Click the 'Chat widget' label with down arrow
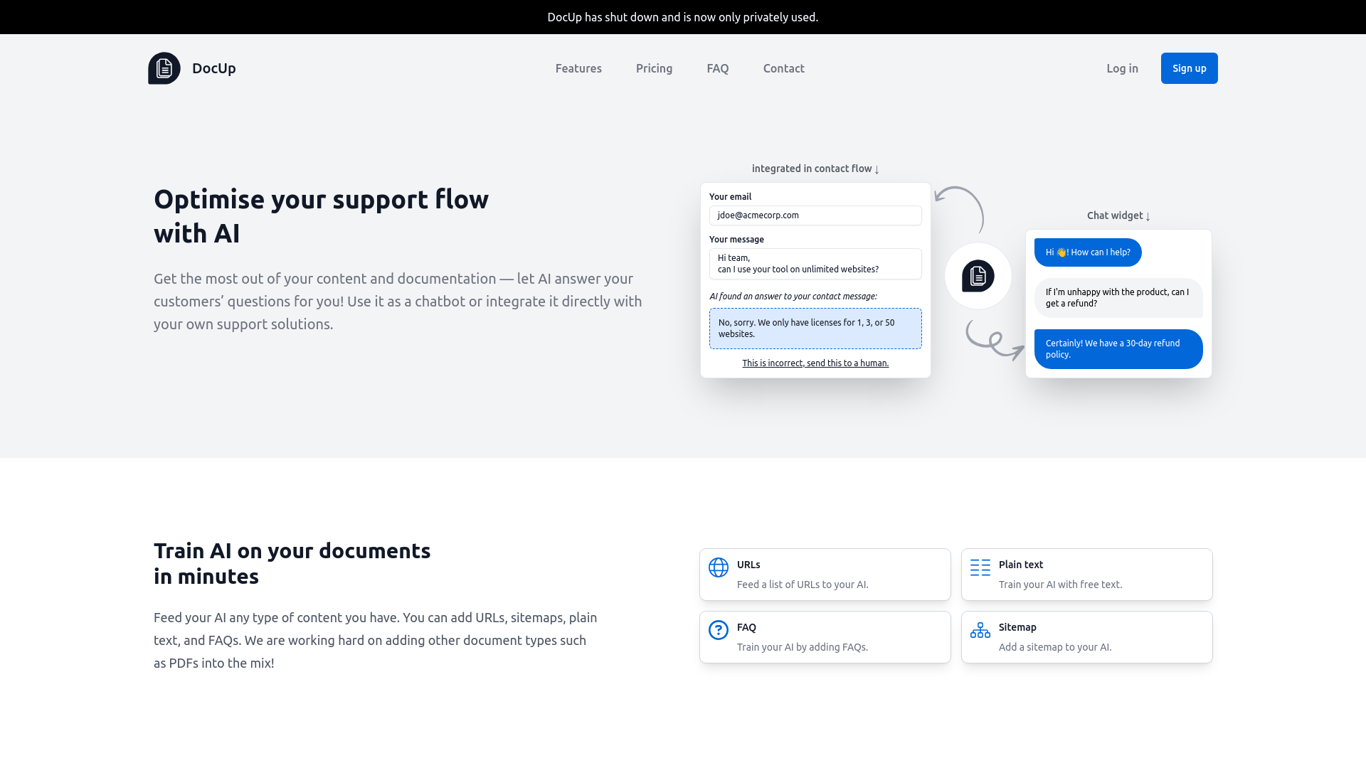The image size is (1366, 768). tap(1118, 215)
